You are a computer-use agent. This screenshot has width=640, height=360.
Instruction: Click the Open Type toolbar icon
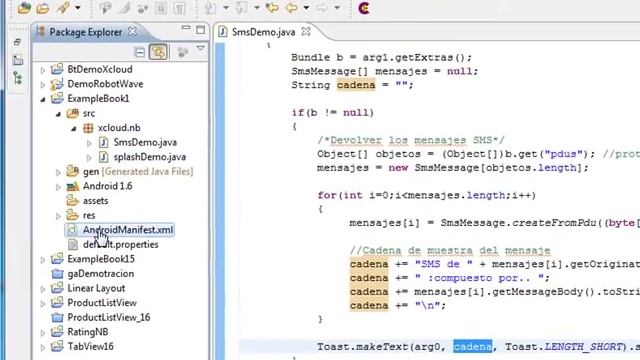[24, 8]
